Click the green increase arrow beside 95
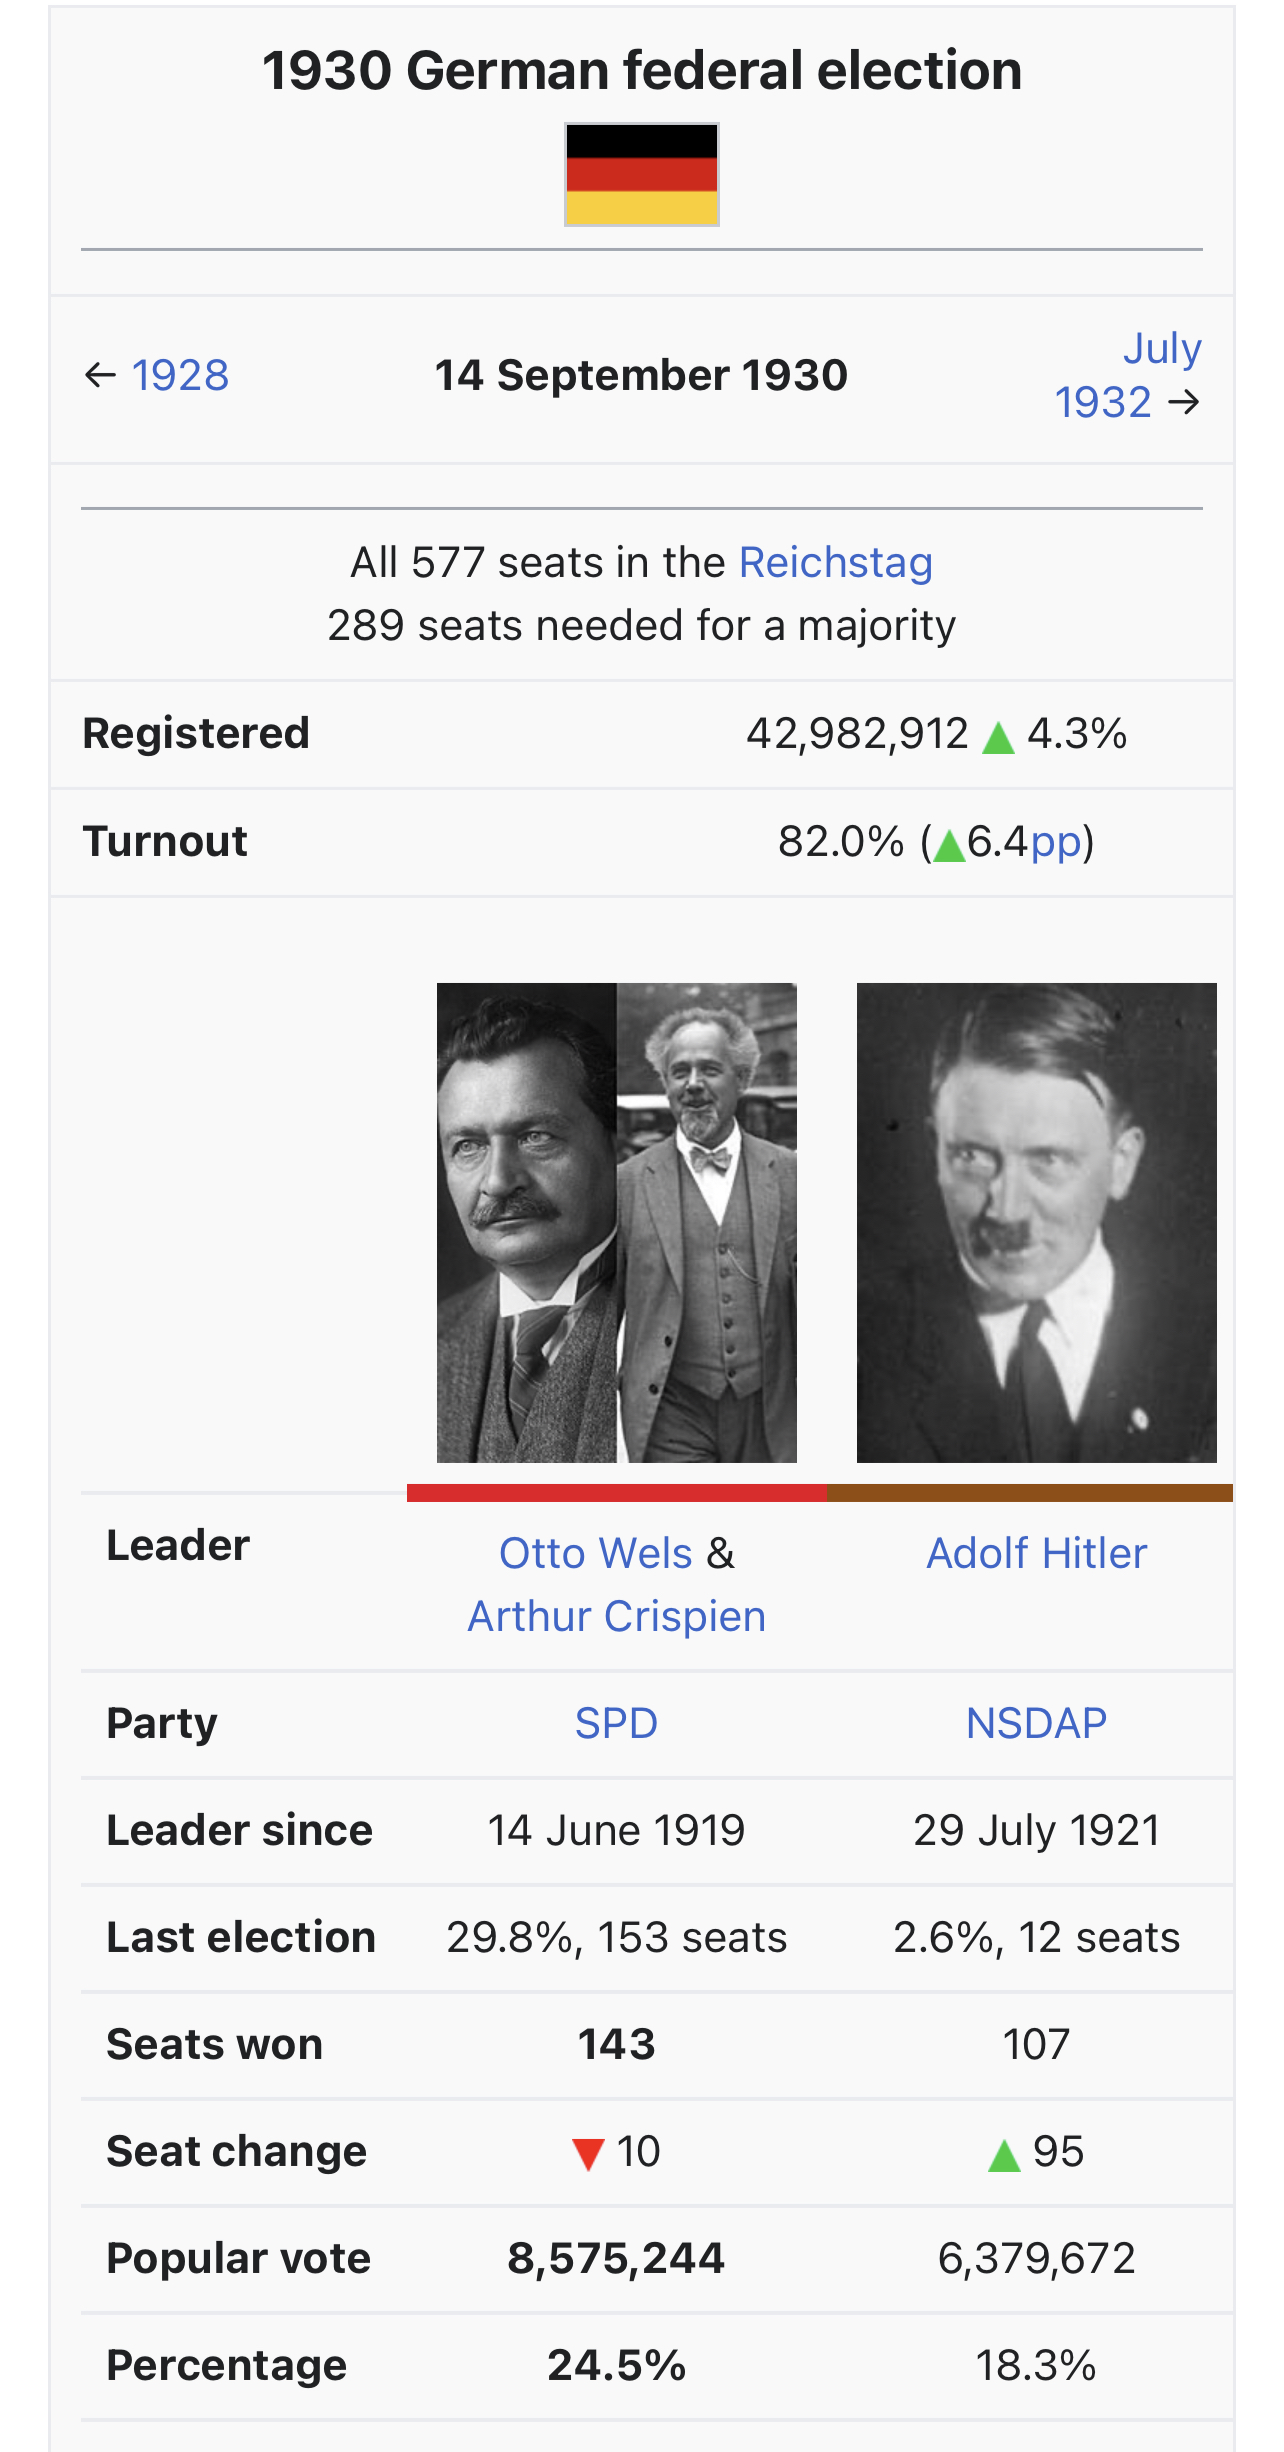 point(1004,2155)
